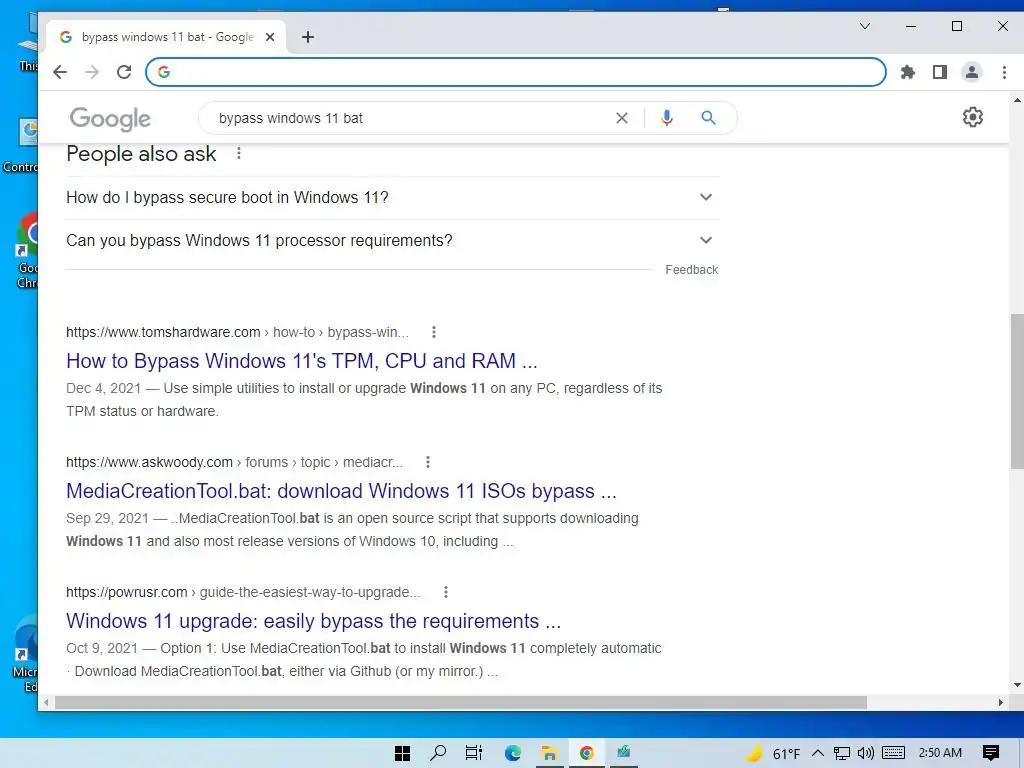
Task: Reload the current page
Action: tap(124, 72)
